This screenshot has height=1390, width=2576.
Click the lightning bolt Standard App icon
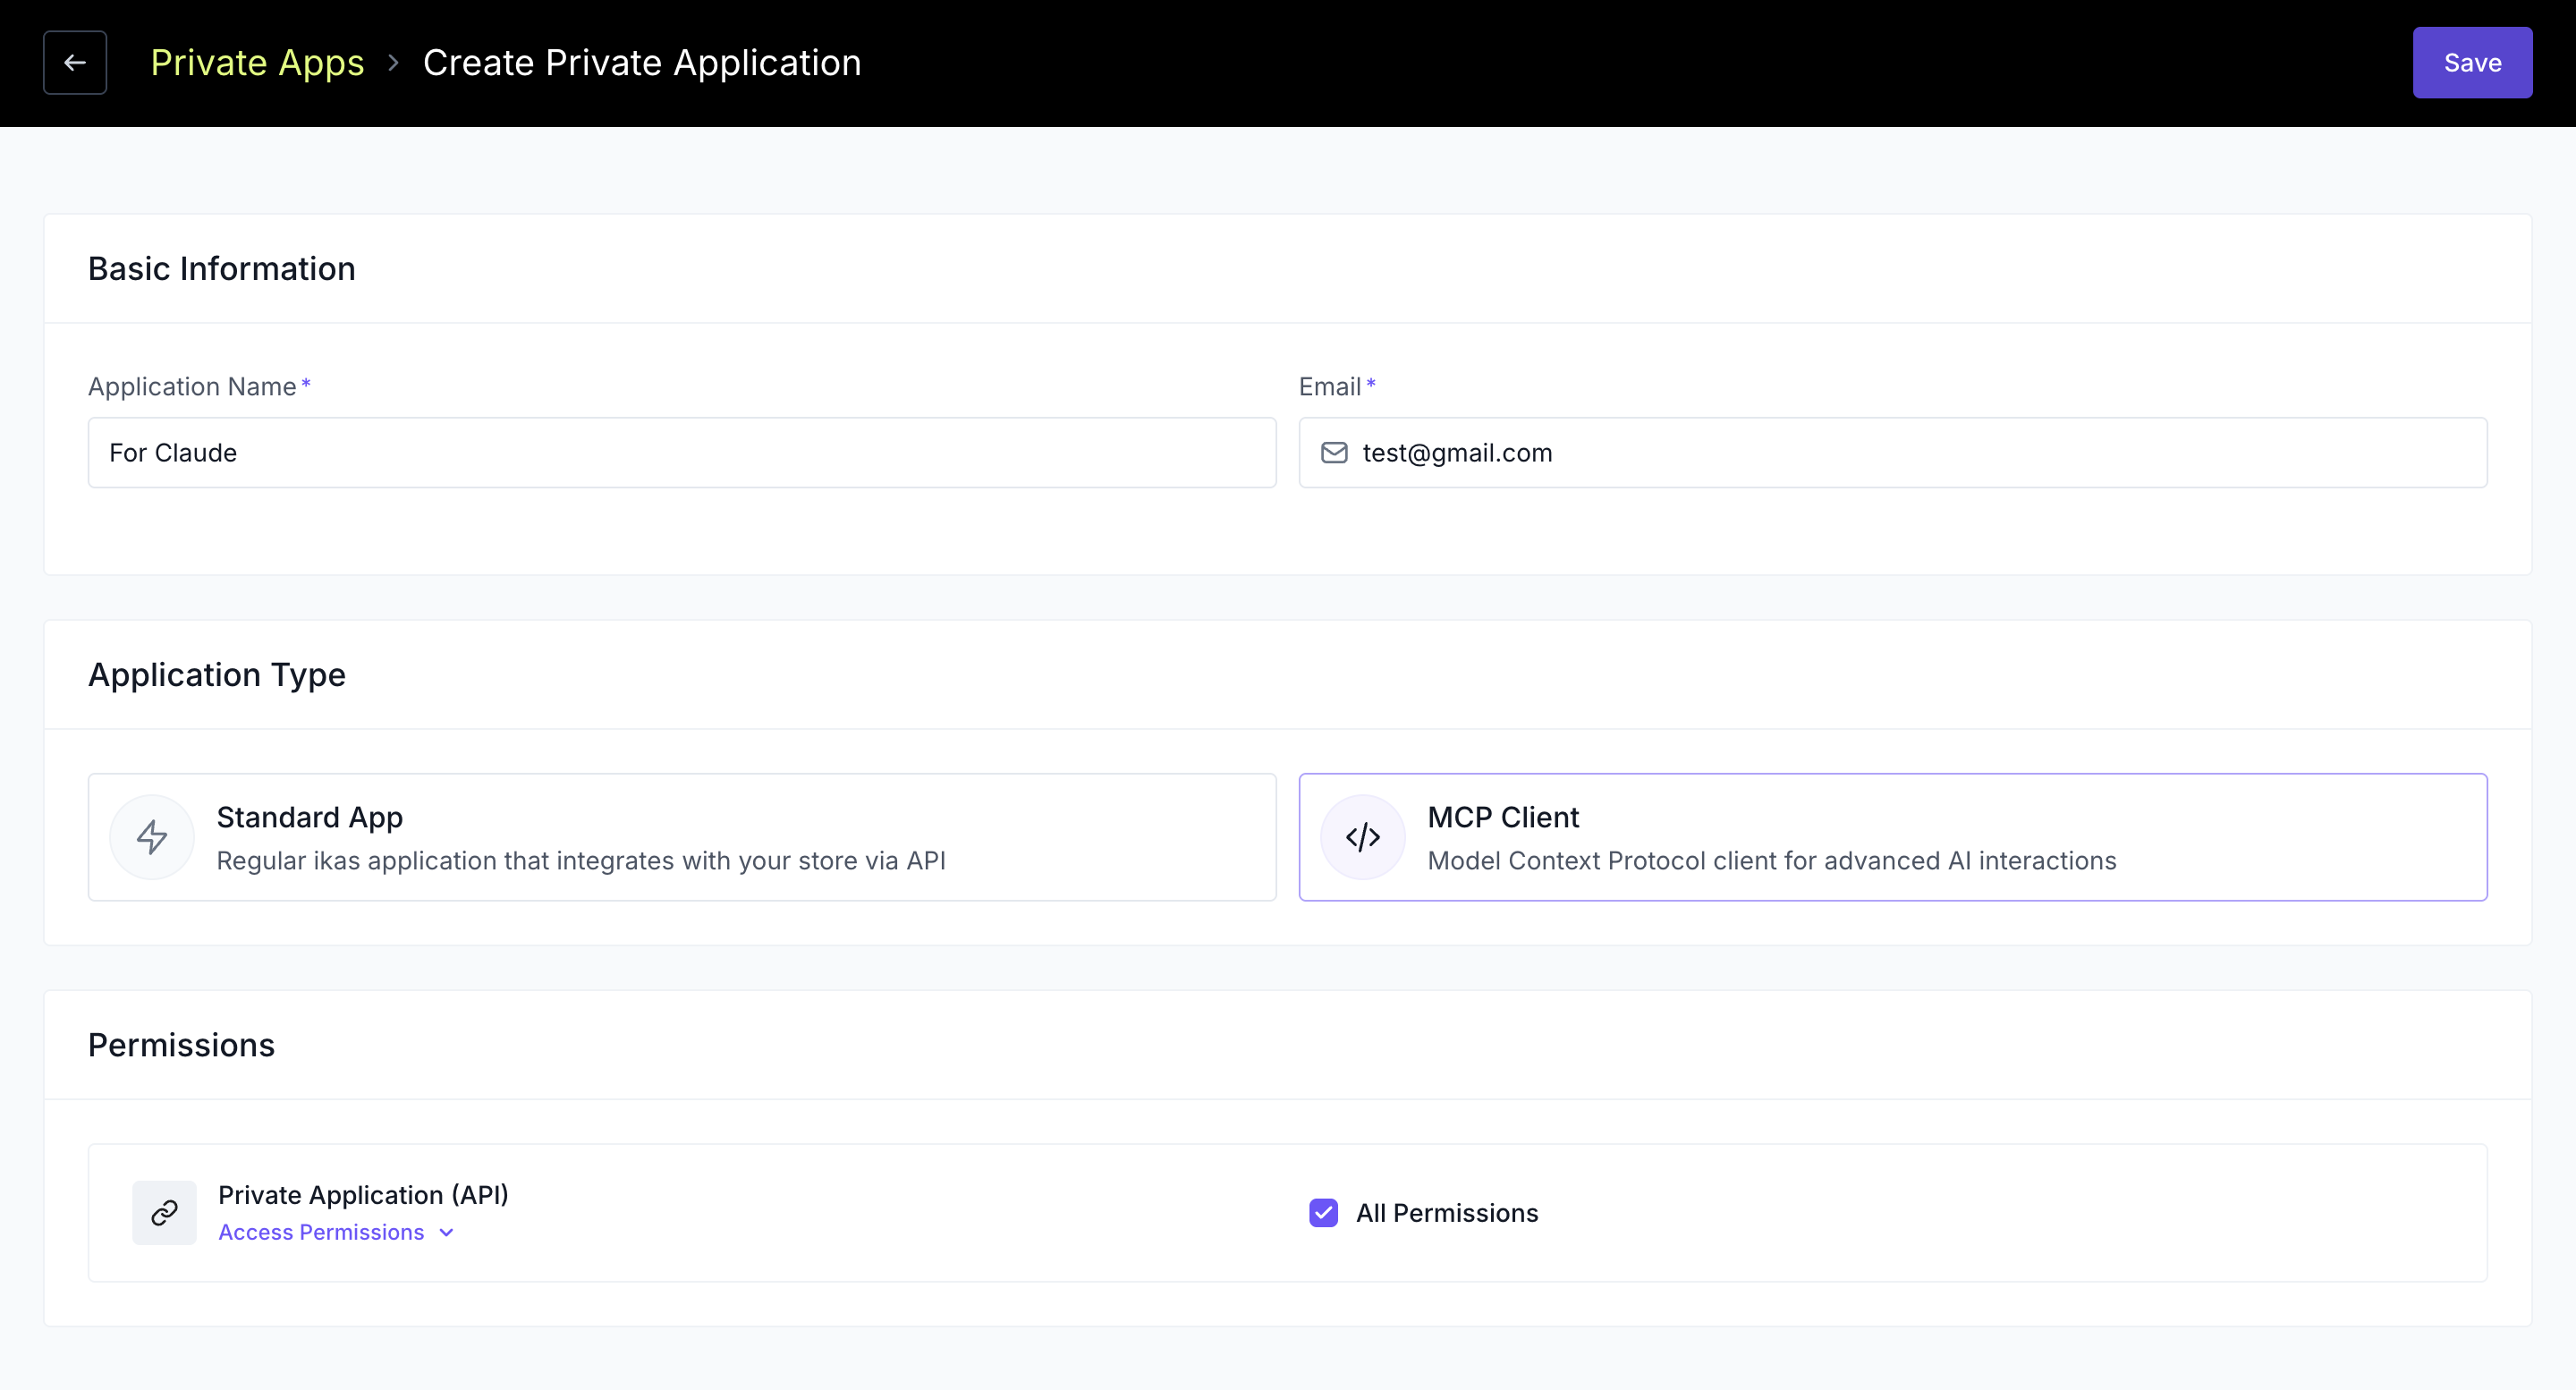point(152,837)
